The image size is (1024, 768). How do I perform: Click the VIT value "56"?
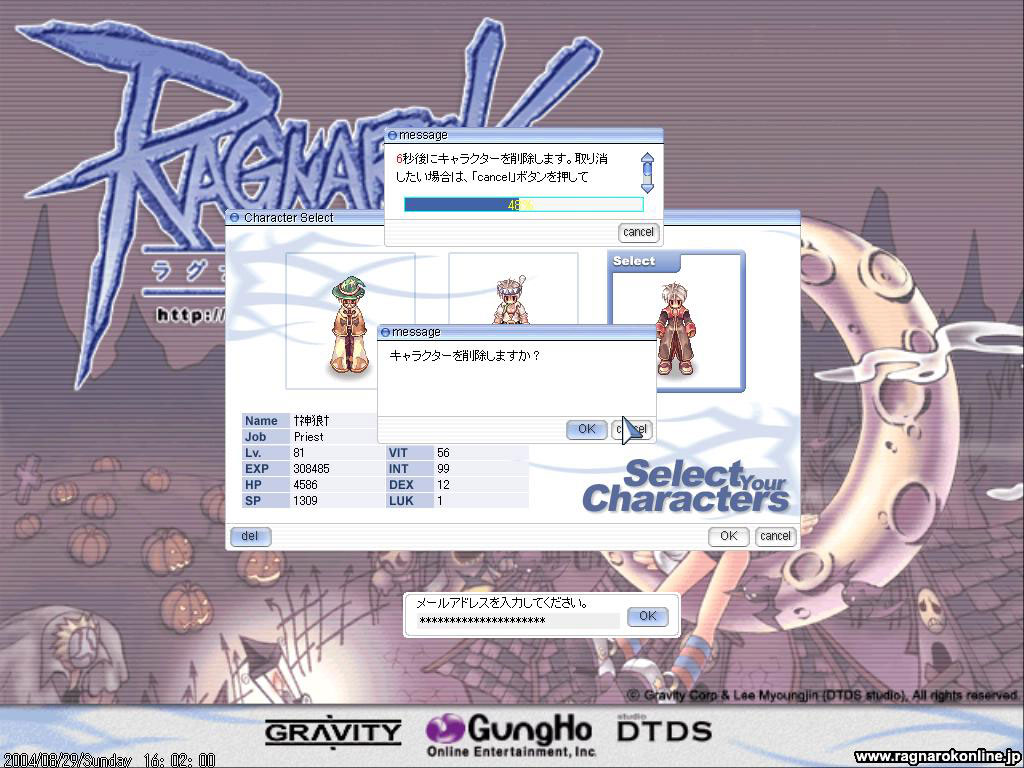coord(443,453)
